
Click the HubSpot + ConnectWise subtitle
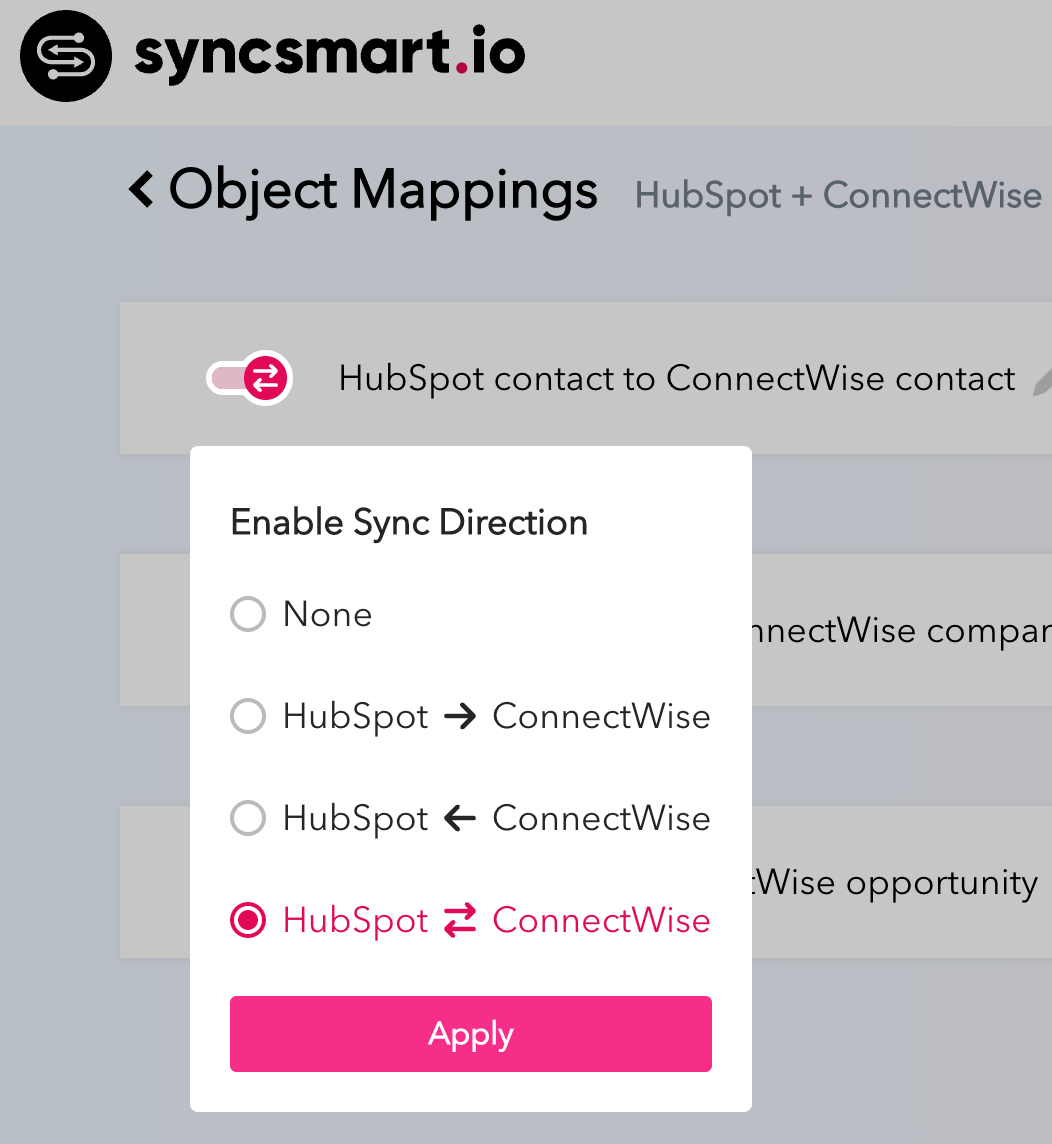tap(838, 195)
